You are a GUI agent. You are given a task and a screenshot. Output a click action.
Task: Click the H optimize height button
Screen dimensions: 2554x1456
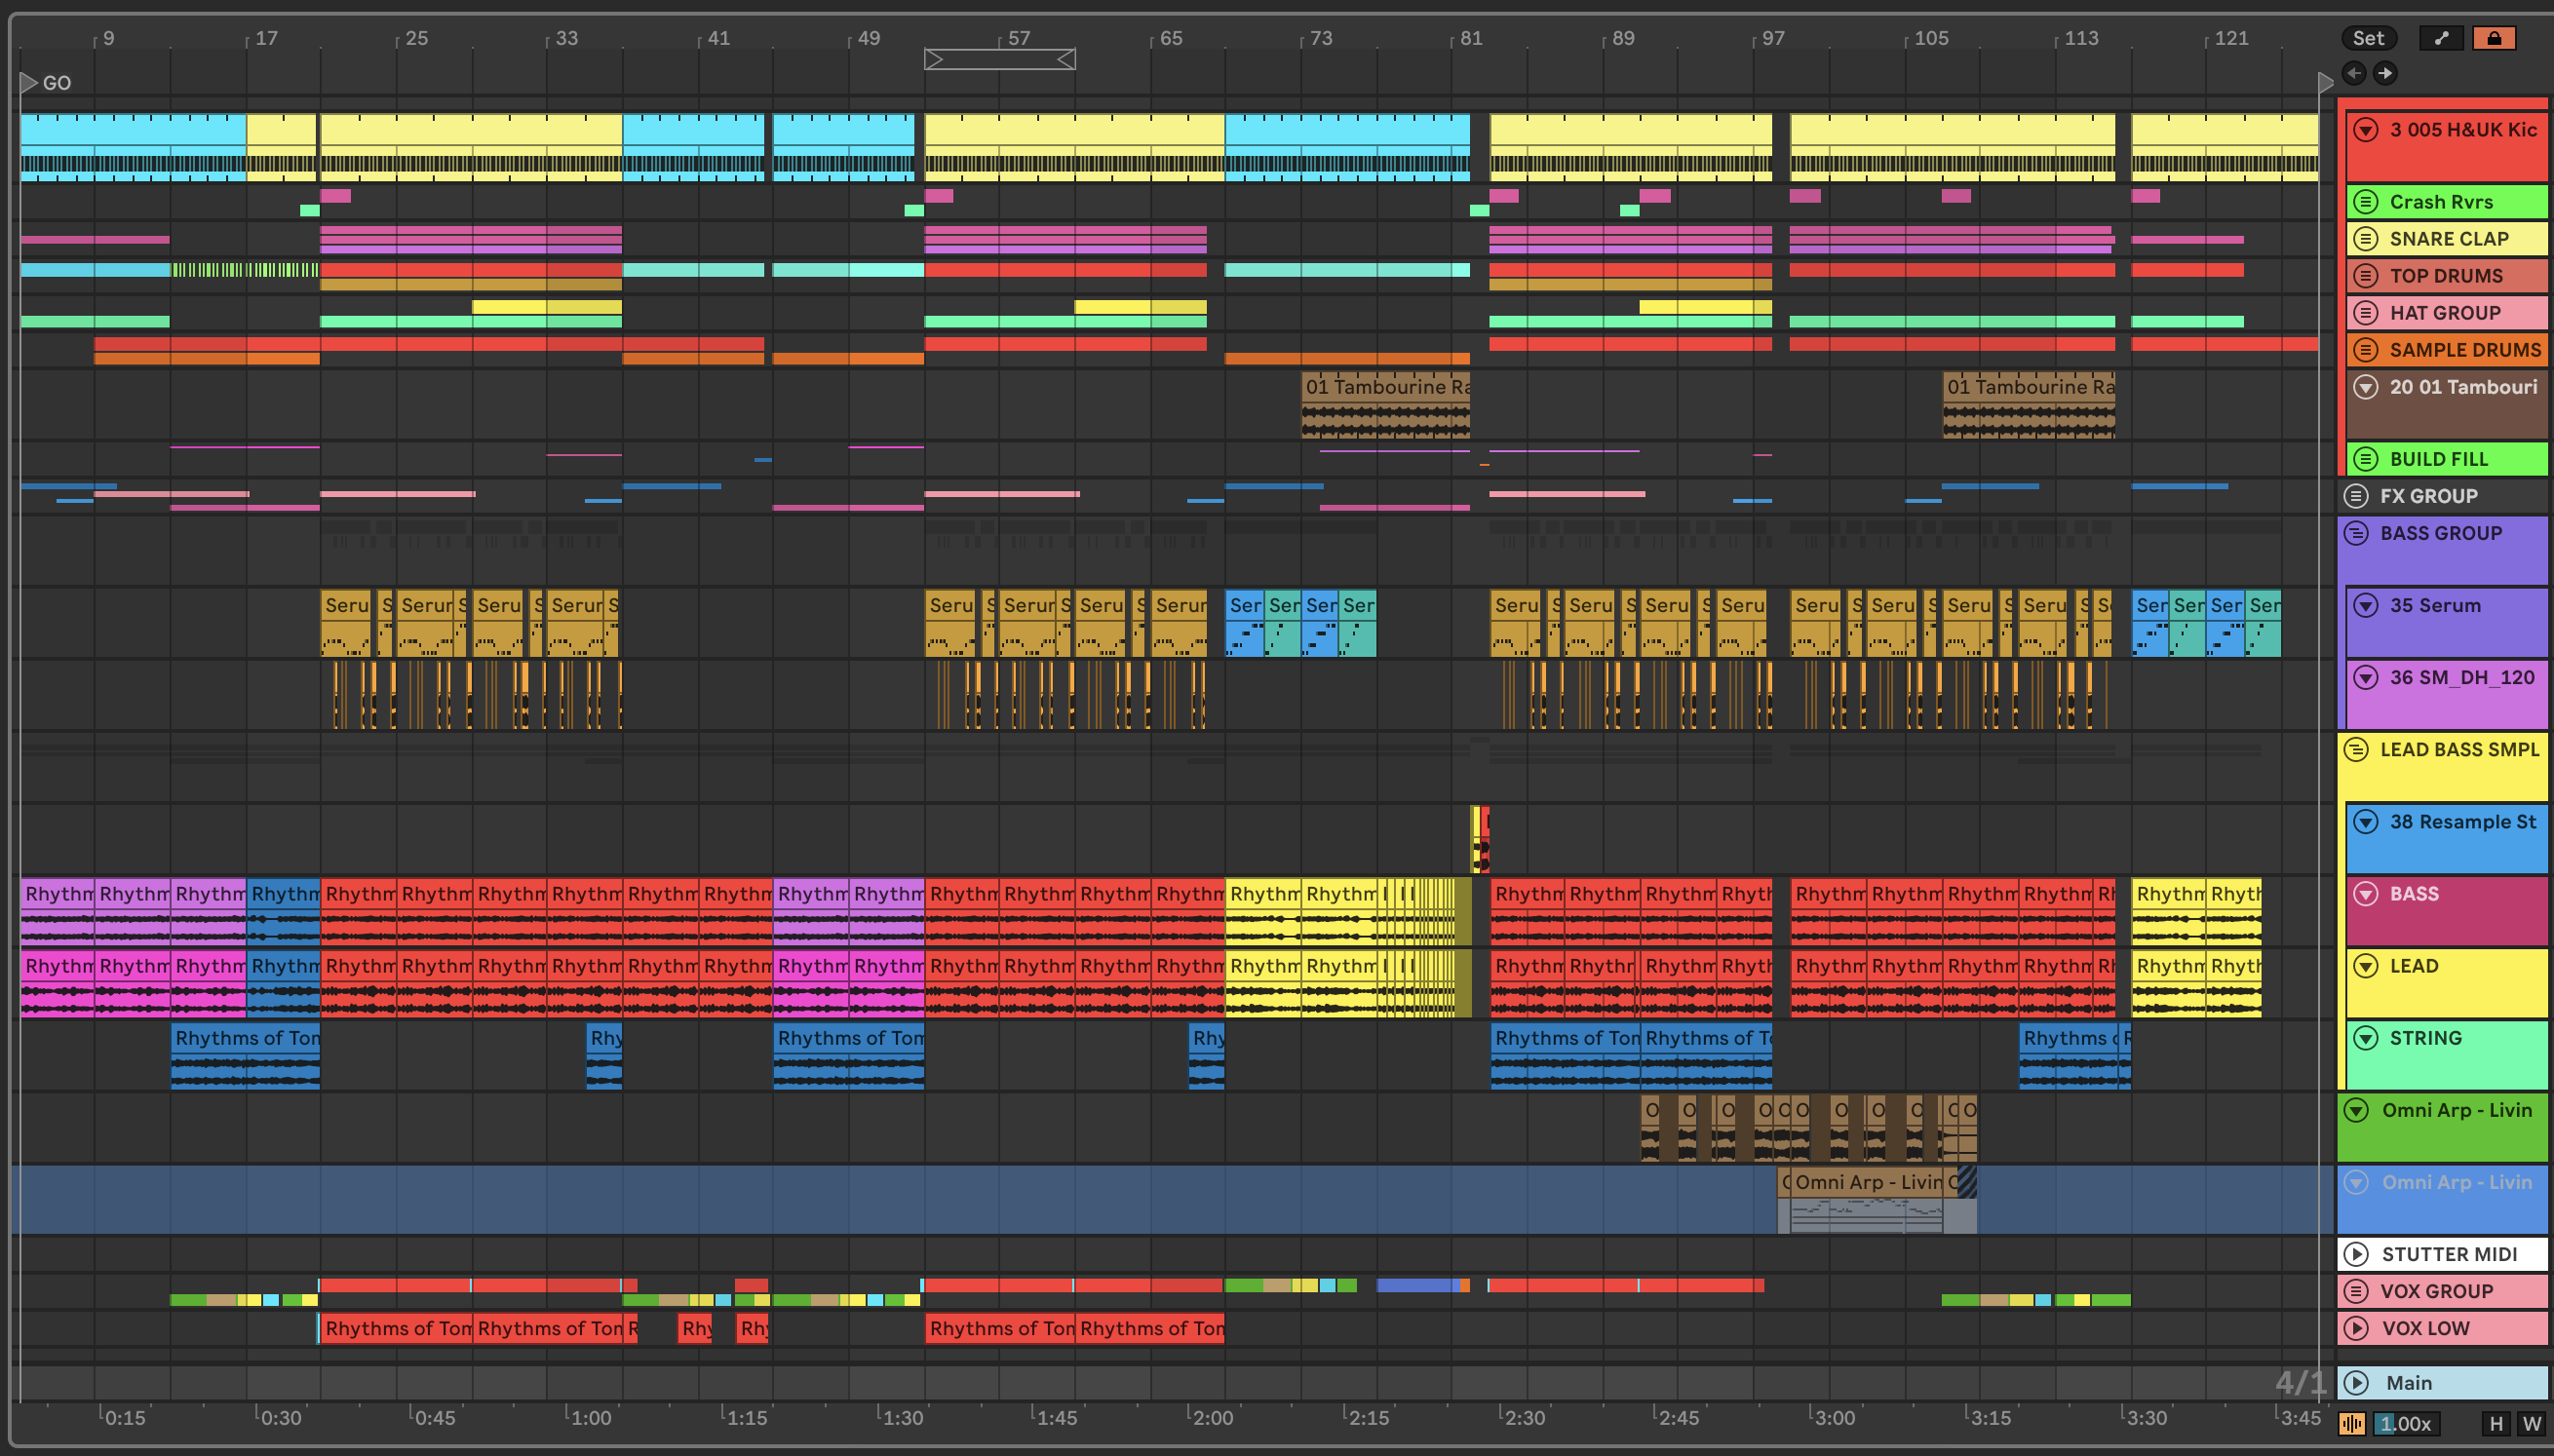pos(2496,1424)
